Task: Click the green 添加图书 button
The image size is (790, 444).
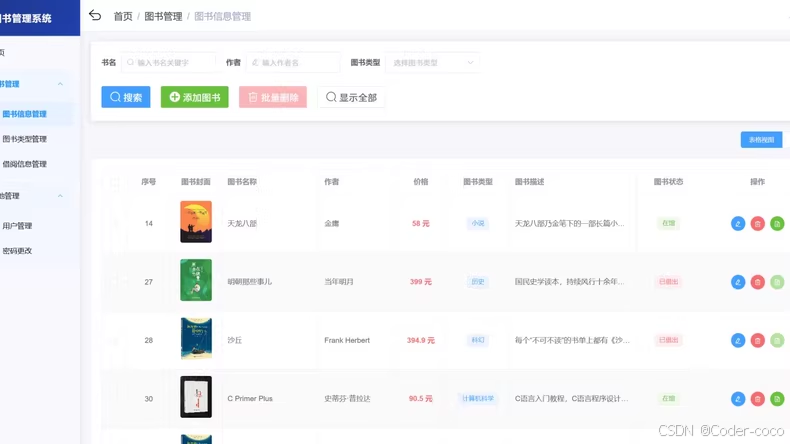Action: point(194,97)
